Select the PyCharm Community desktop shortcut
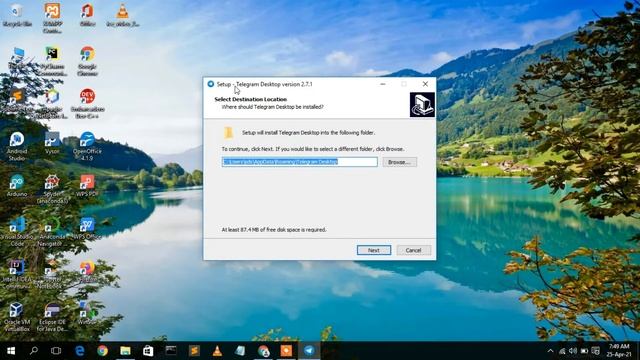Screen dimensions: 640x360 click(52, 61)
